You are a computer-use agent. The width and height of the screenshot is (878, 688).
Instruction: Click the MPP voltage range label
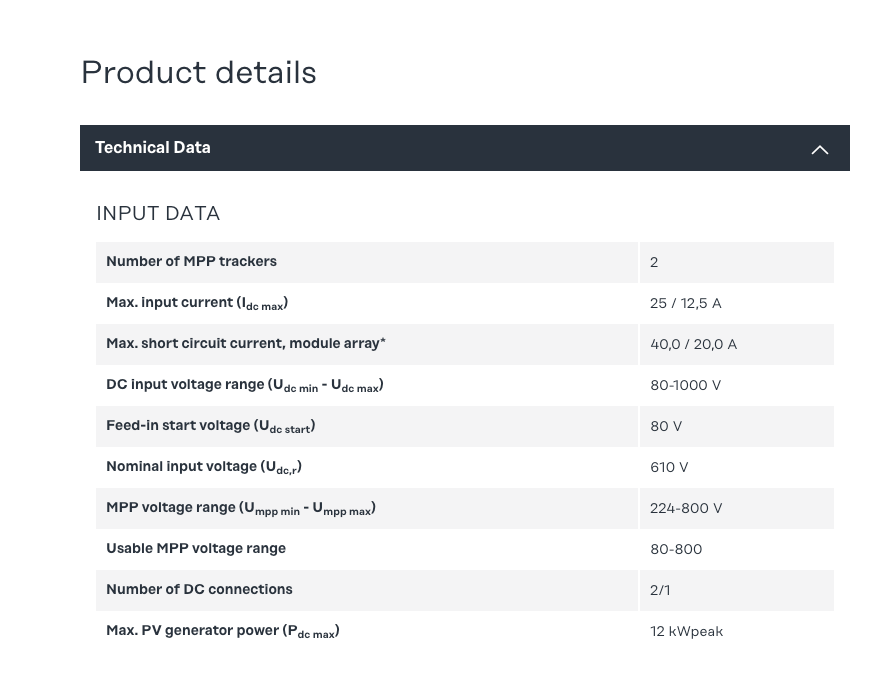pyautogui.click(x=240, y=508)
